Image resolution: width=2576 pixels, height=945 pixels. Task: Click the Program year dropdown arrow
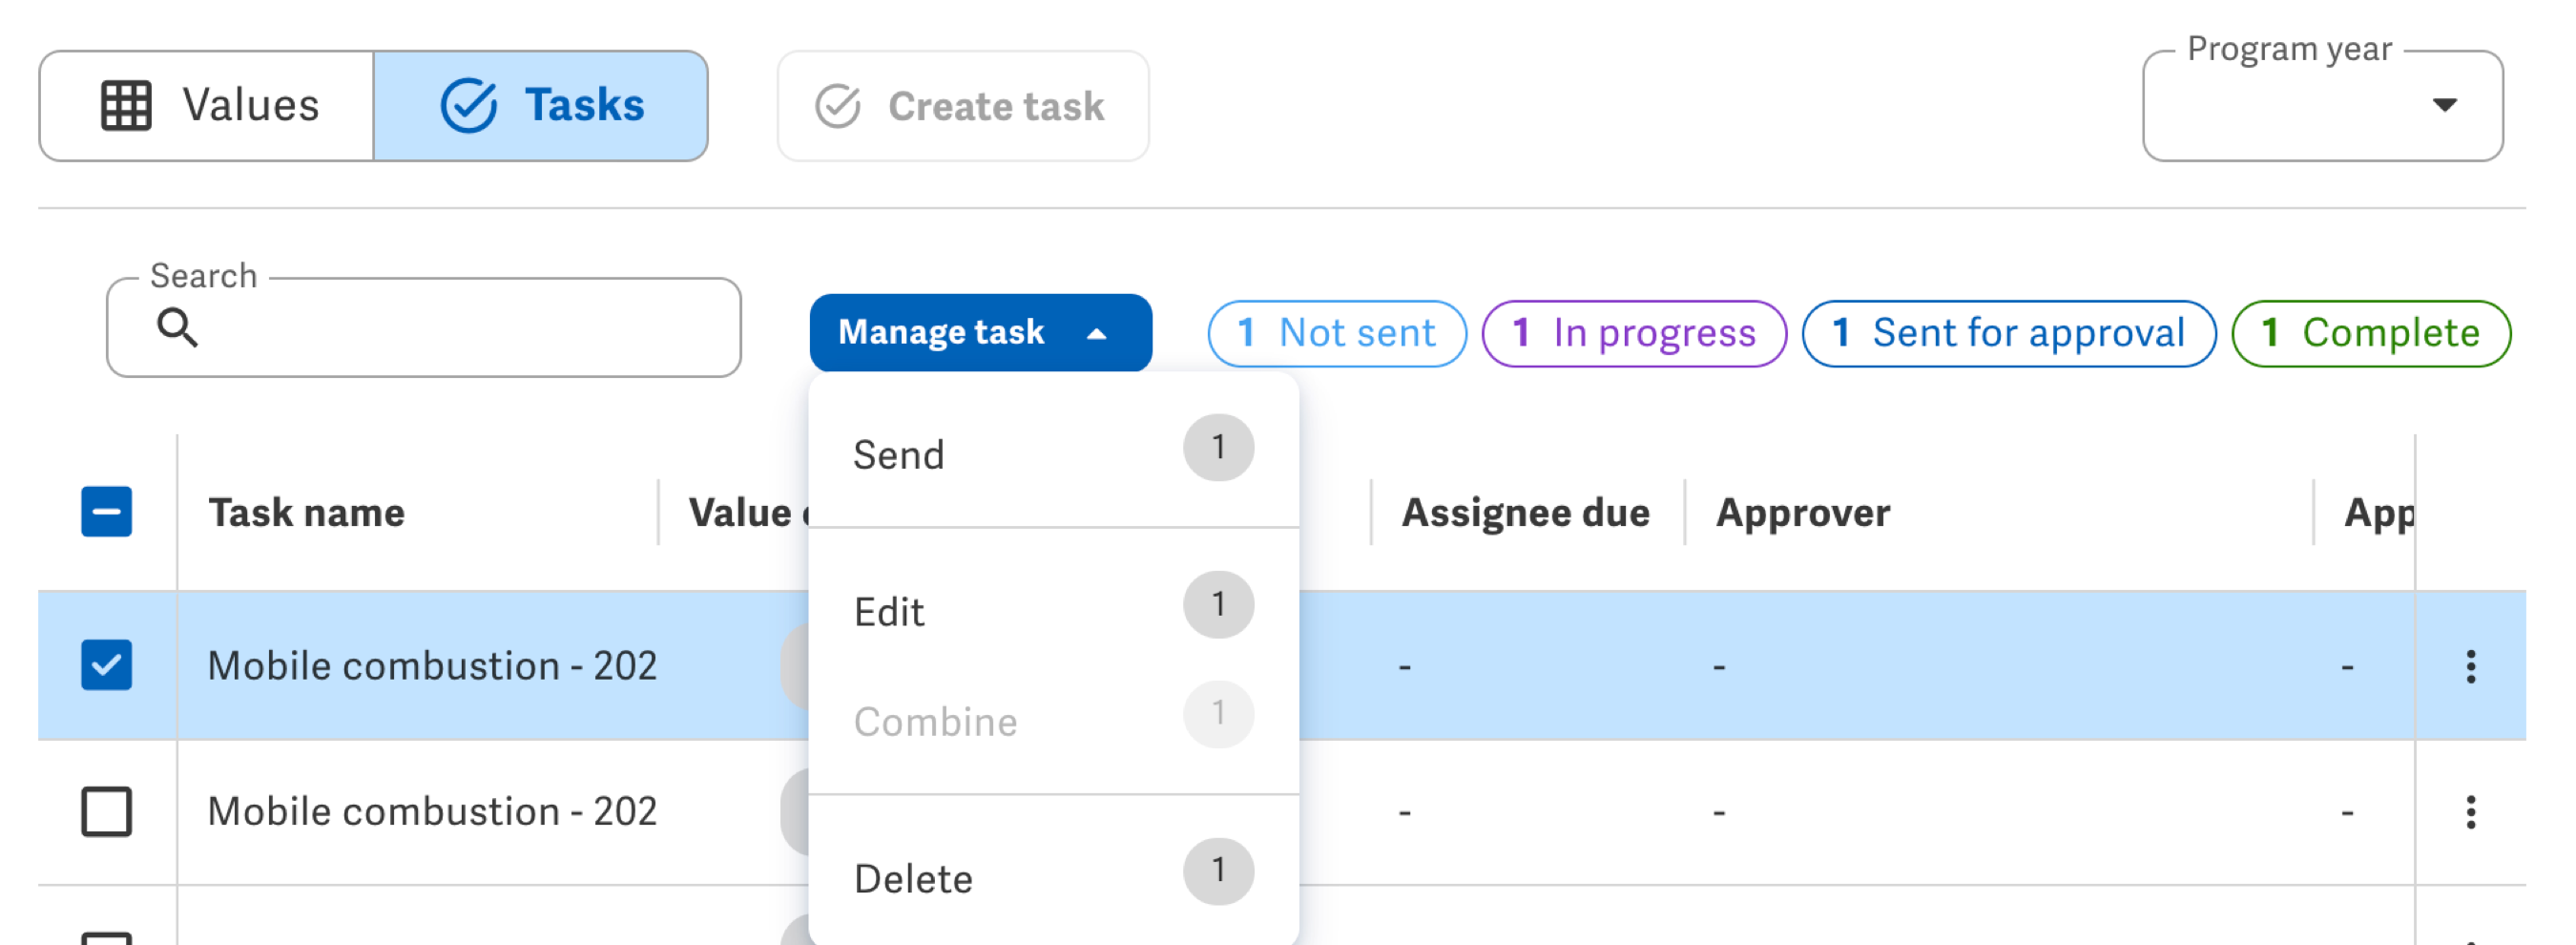[x=2445, y=105]
